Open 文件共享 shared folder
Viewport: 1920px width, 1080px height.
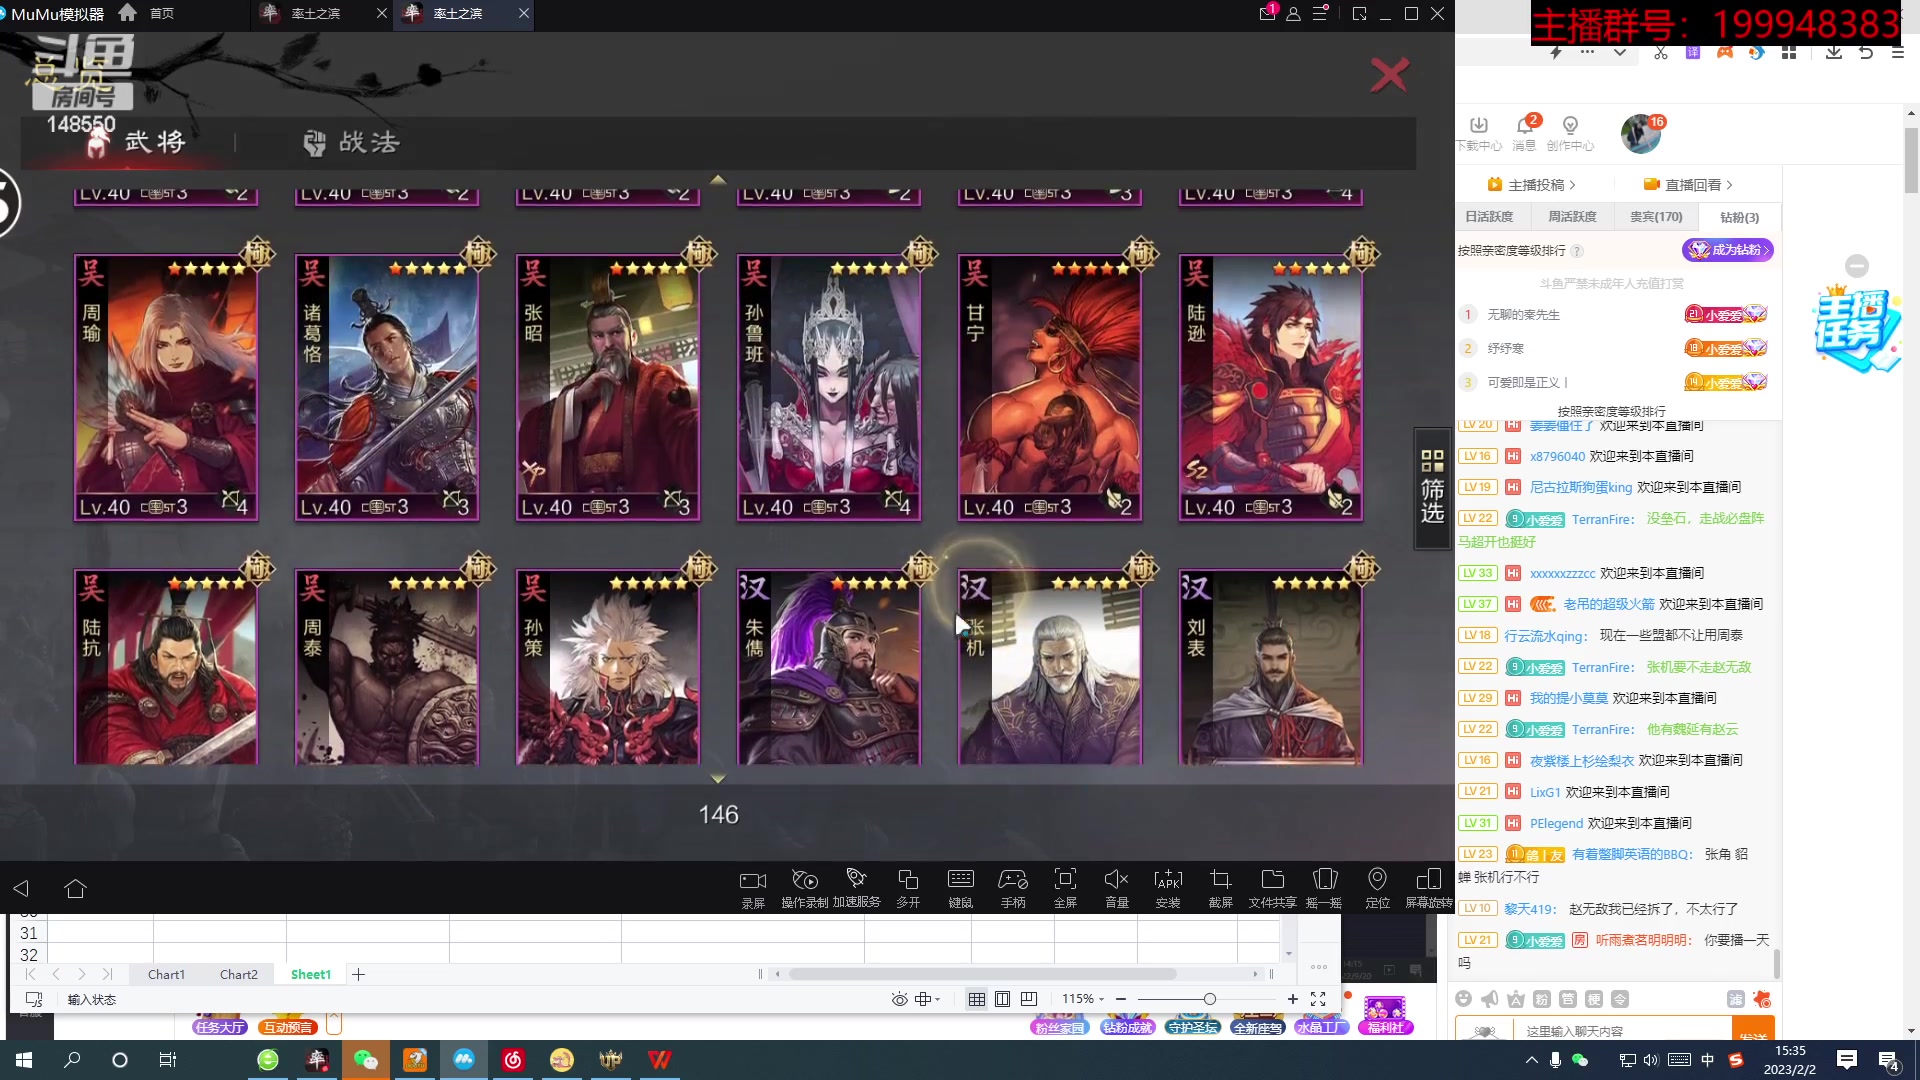coord(1272,888)
